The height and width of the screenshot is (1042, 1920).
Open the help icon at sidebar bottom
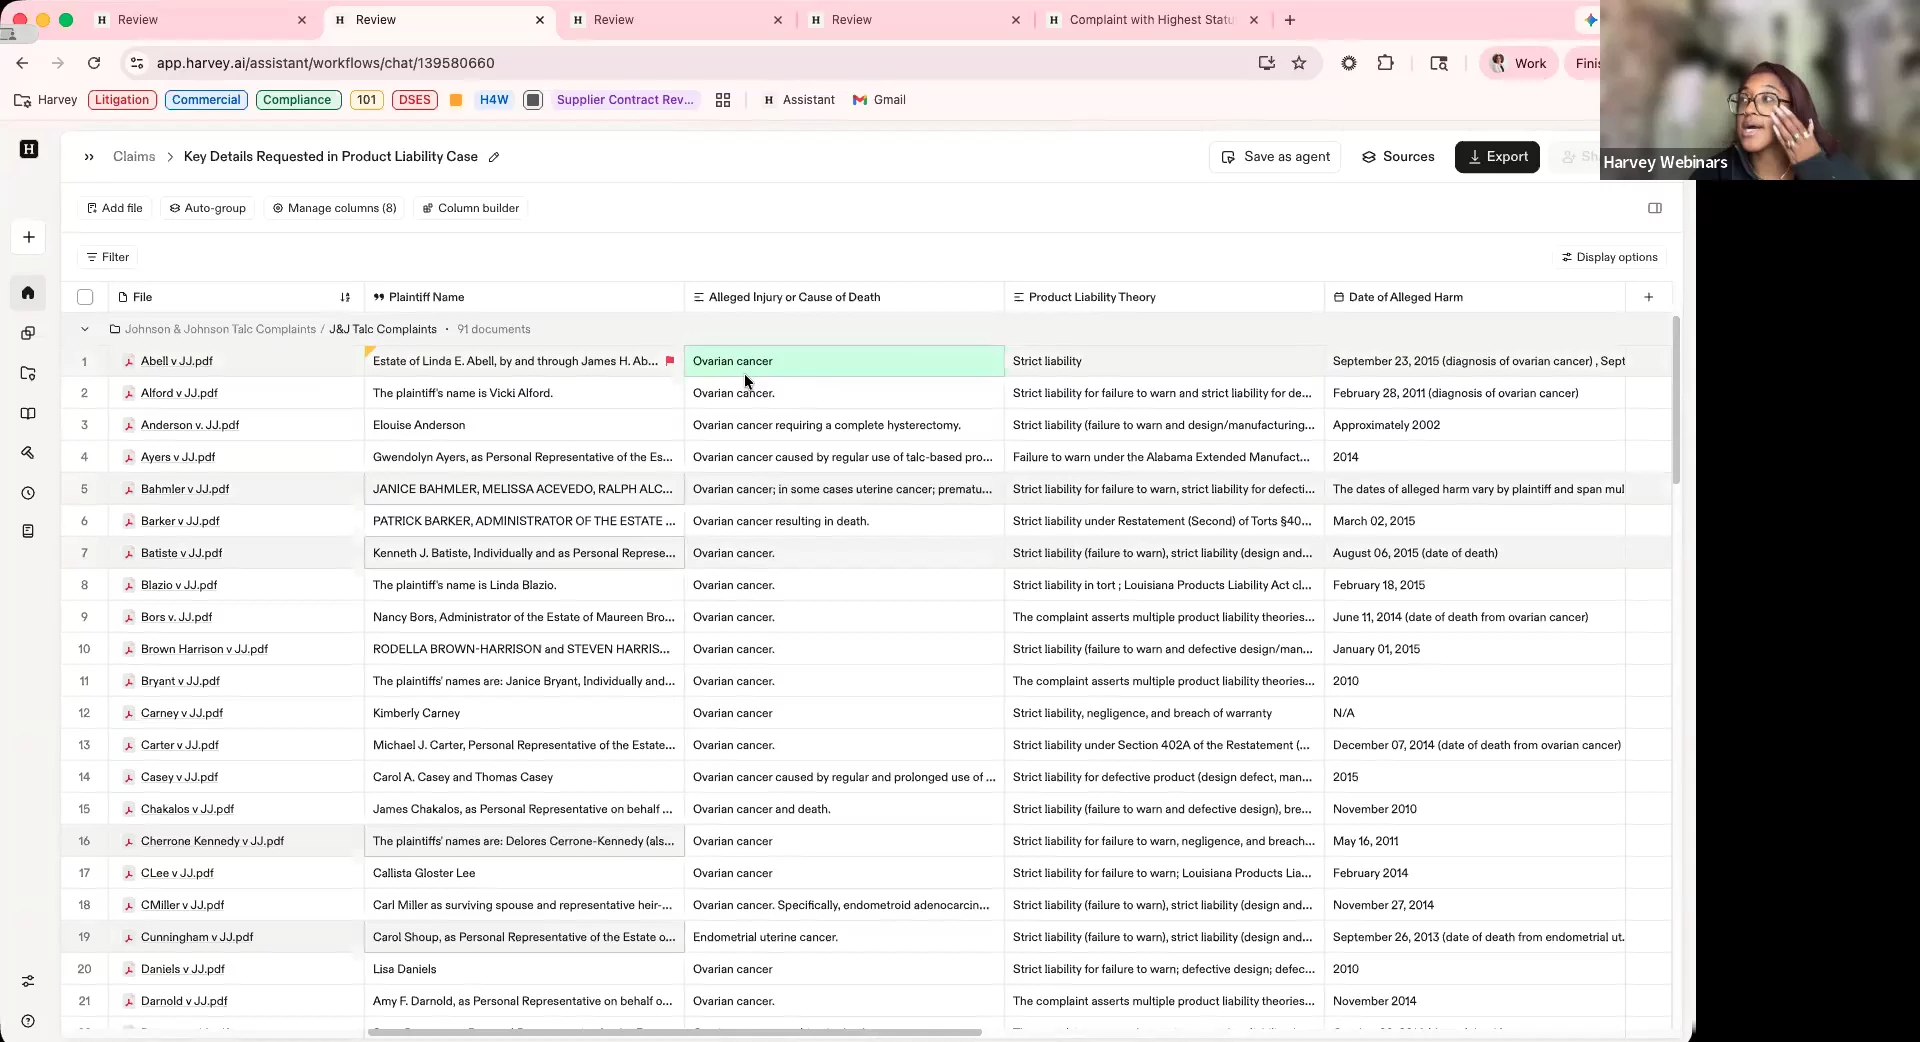[x=28, y=1021]
